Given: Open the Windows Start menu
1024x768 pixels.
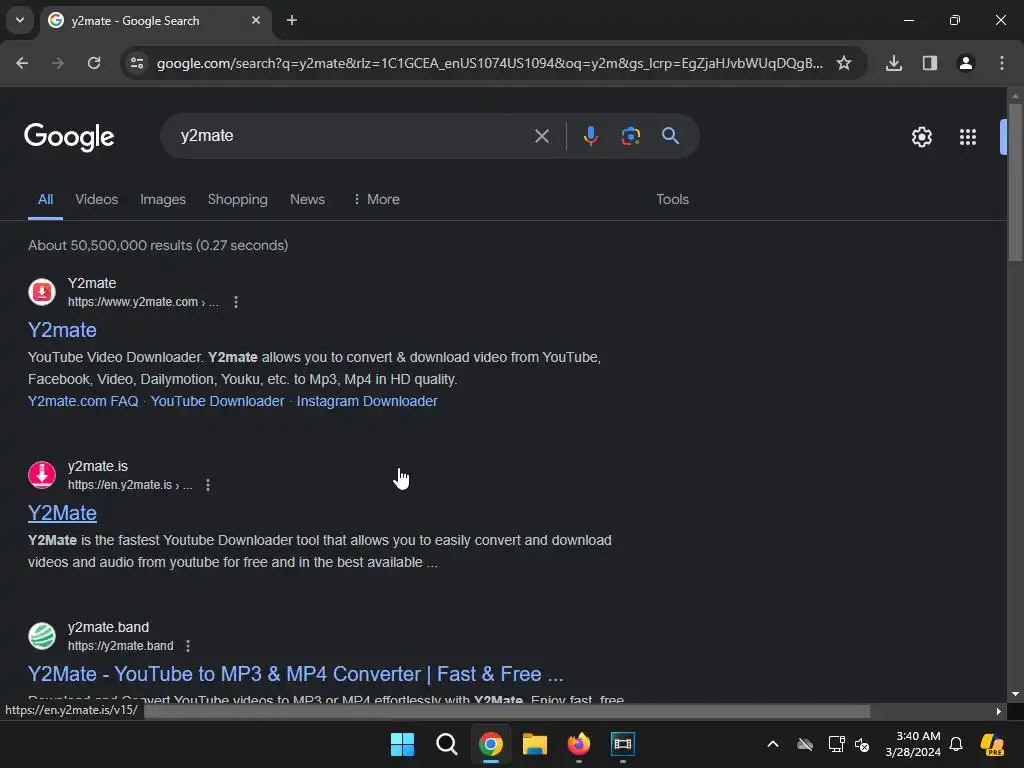Looking at the screenshot, I should [x=402, y=744].
